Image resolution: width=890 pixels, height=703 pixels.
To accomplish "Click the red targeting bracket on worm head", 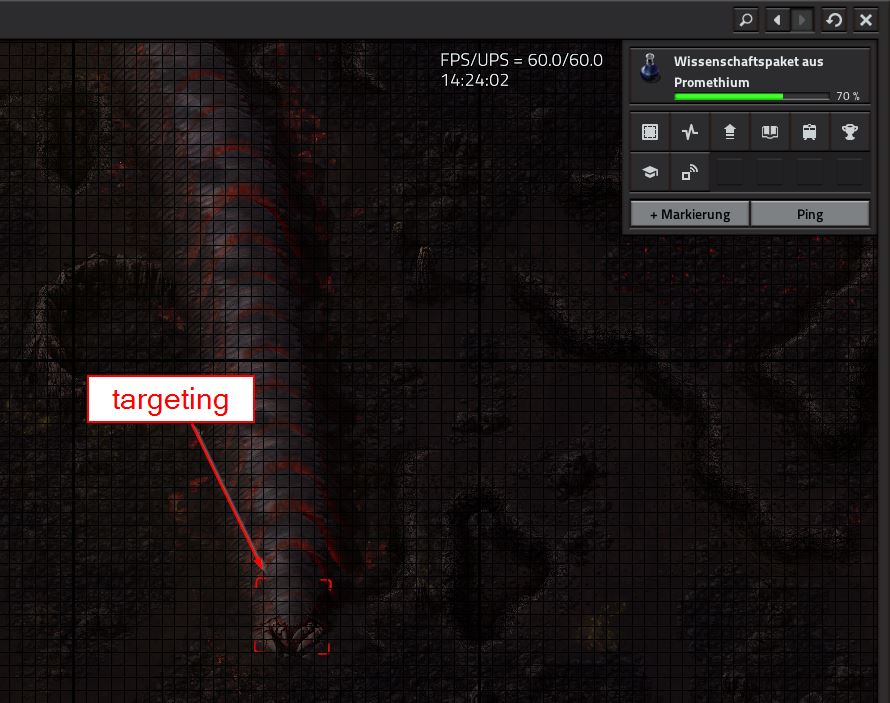I will (x=292, y=615).
